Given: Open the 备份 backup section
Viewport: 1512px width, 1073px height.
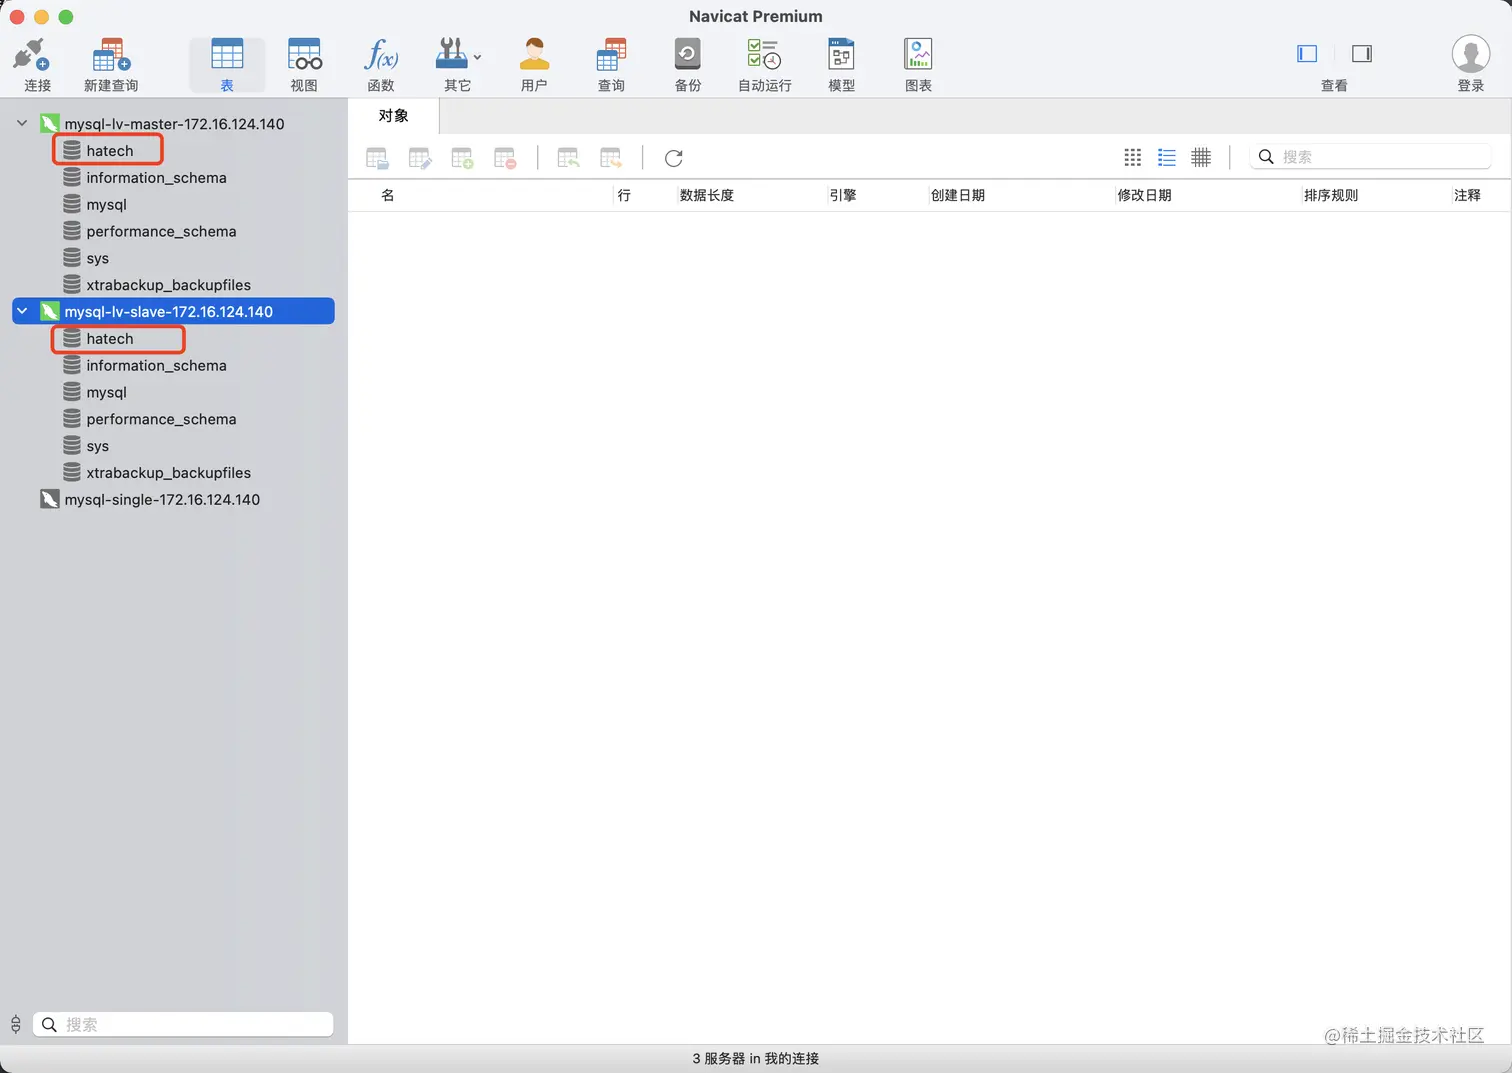Looking at the screenshot, I should coord(688,65).
